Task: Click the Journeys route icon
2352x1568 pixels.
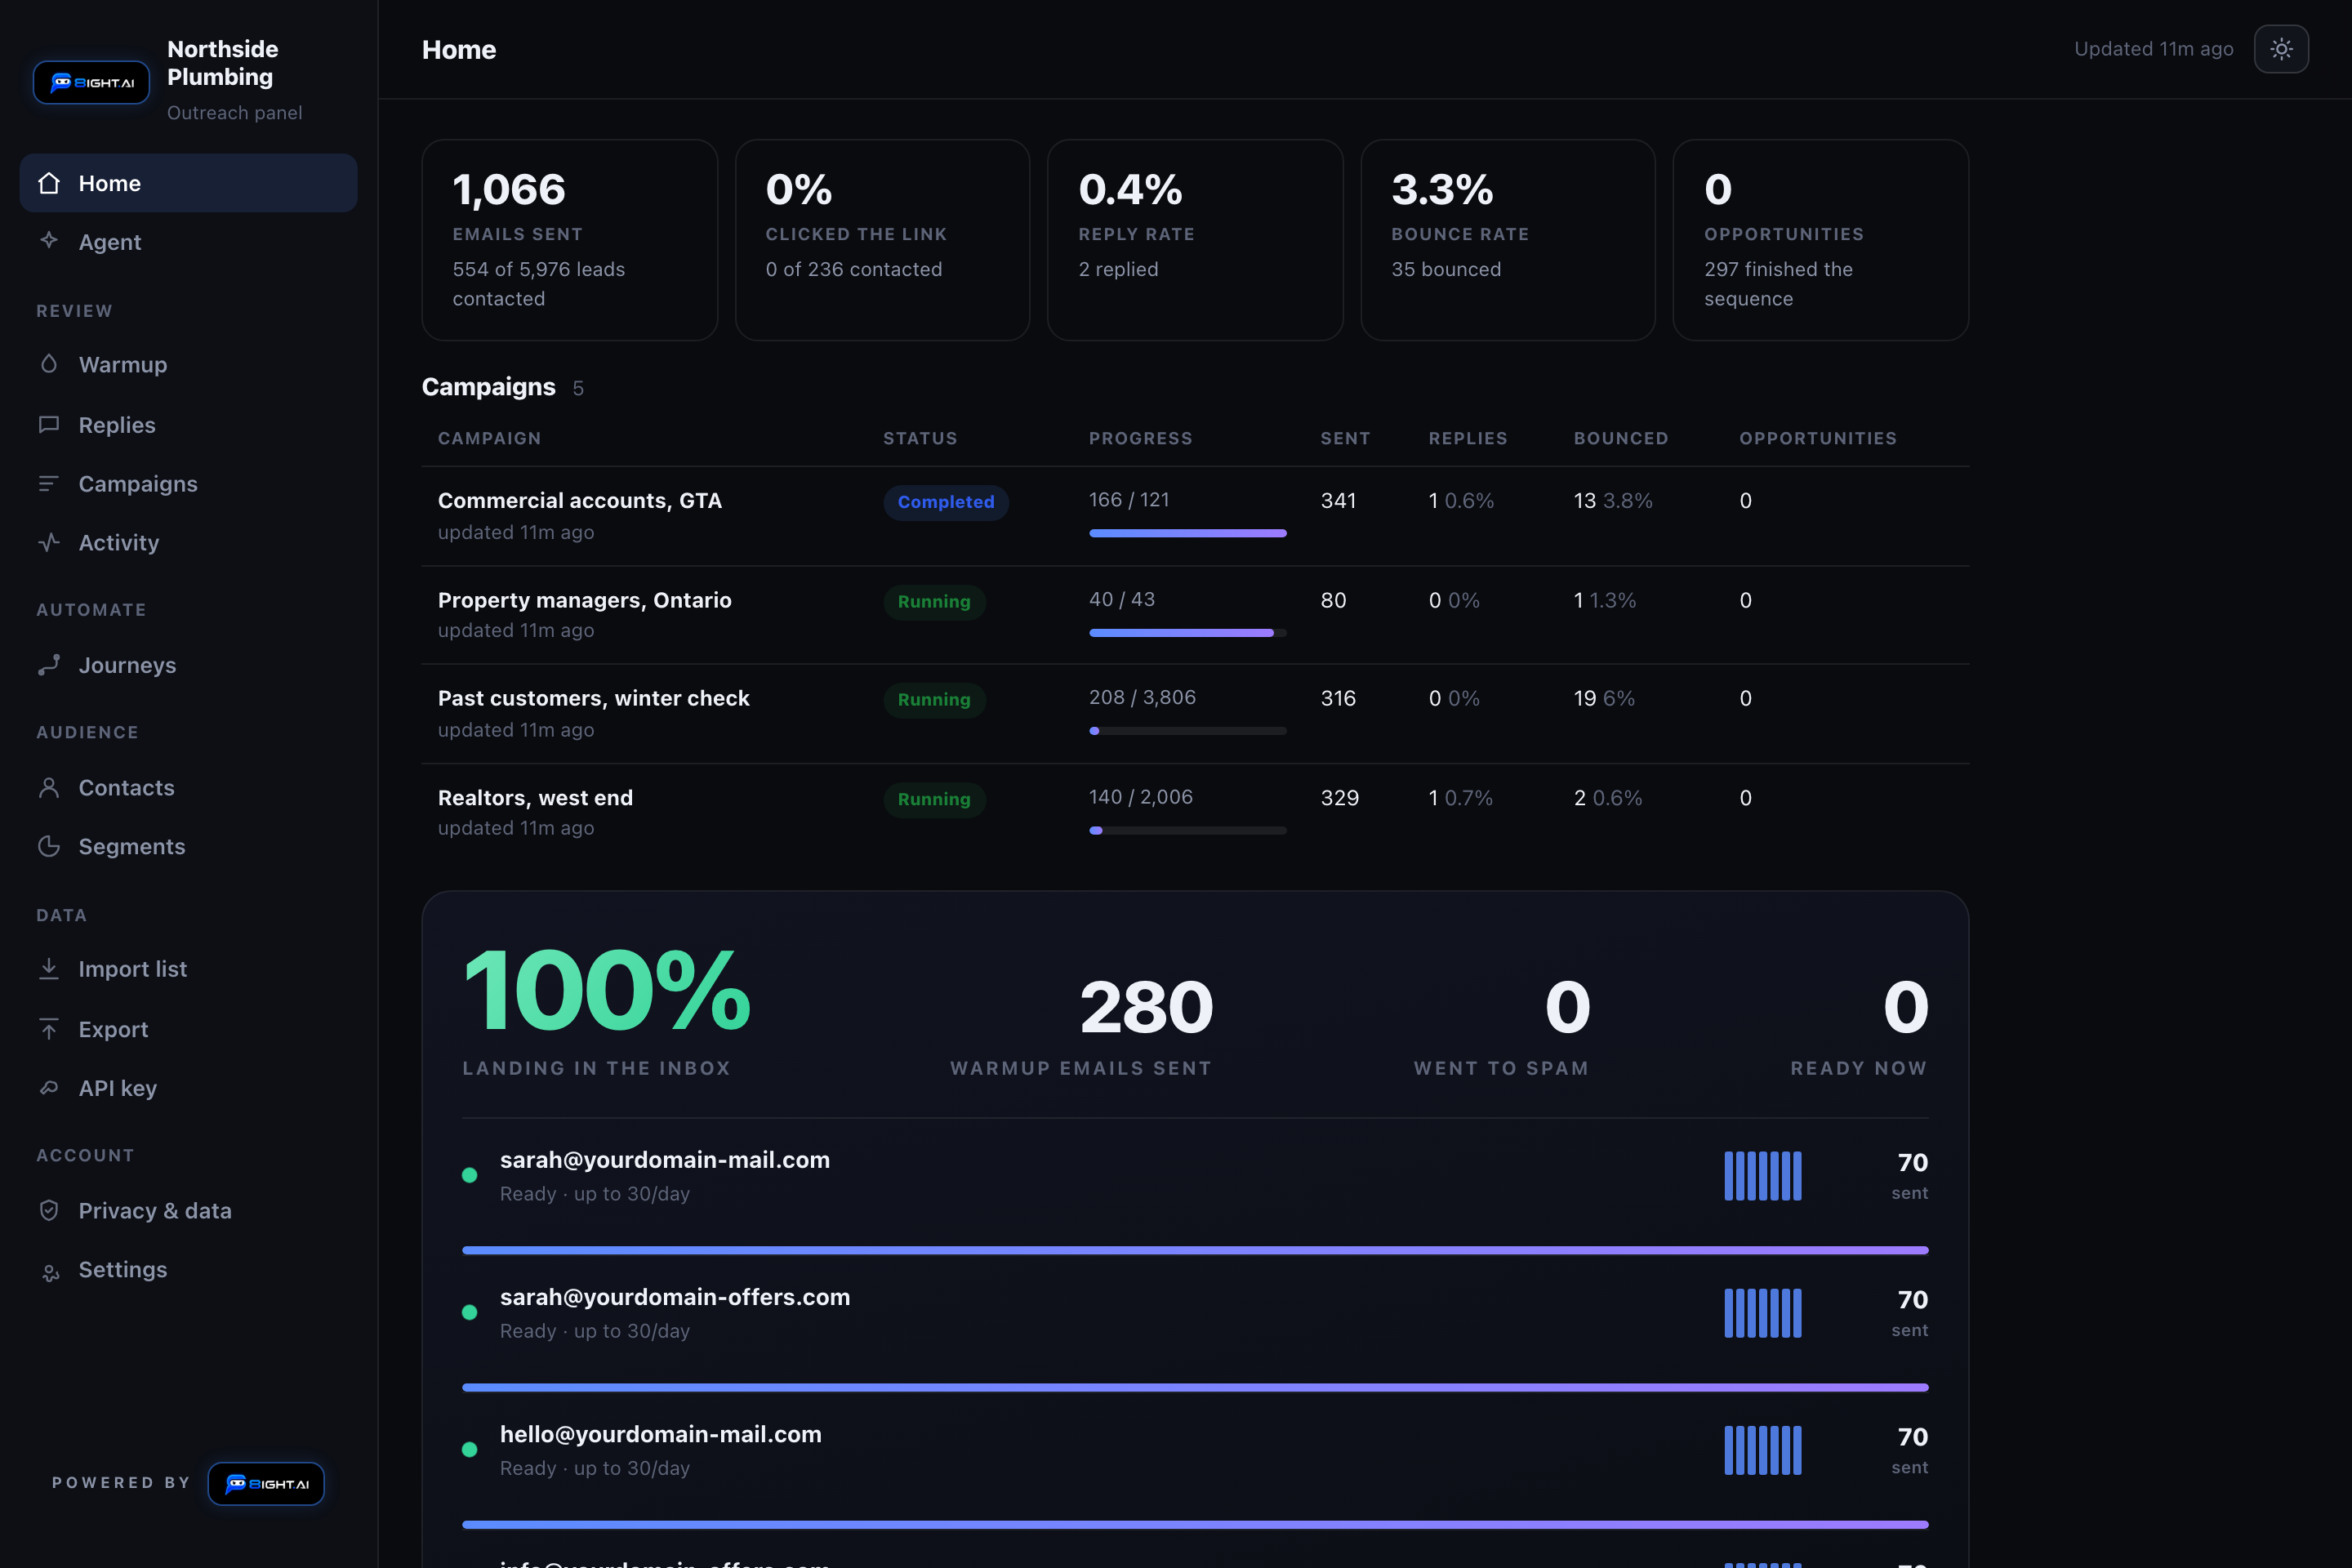Action: point(49,665)
